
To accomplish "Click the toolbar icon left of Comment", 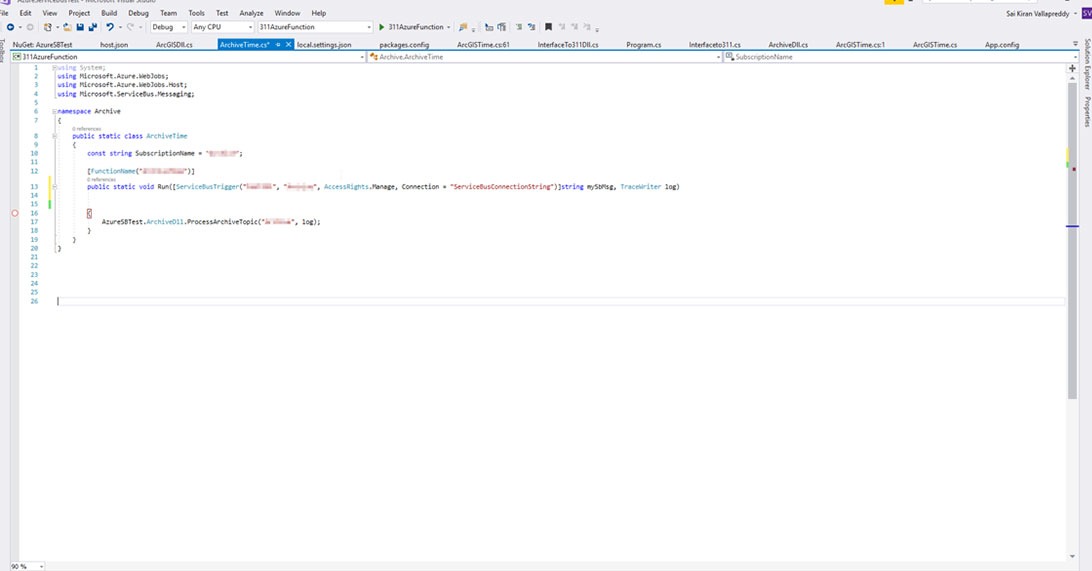I will [501, 27].
